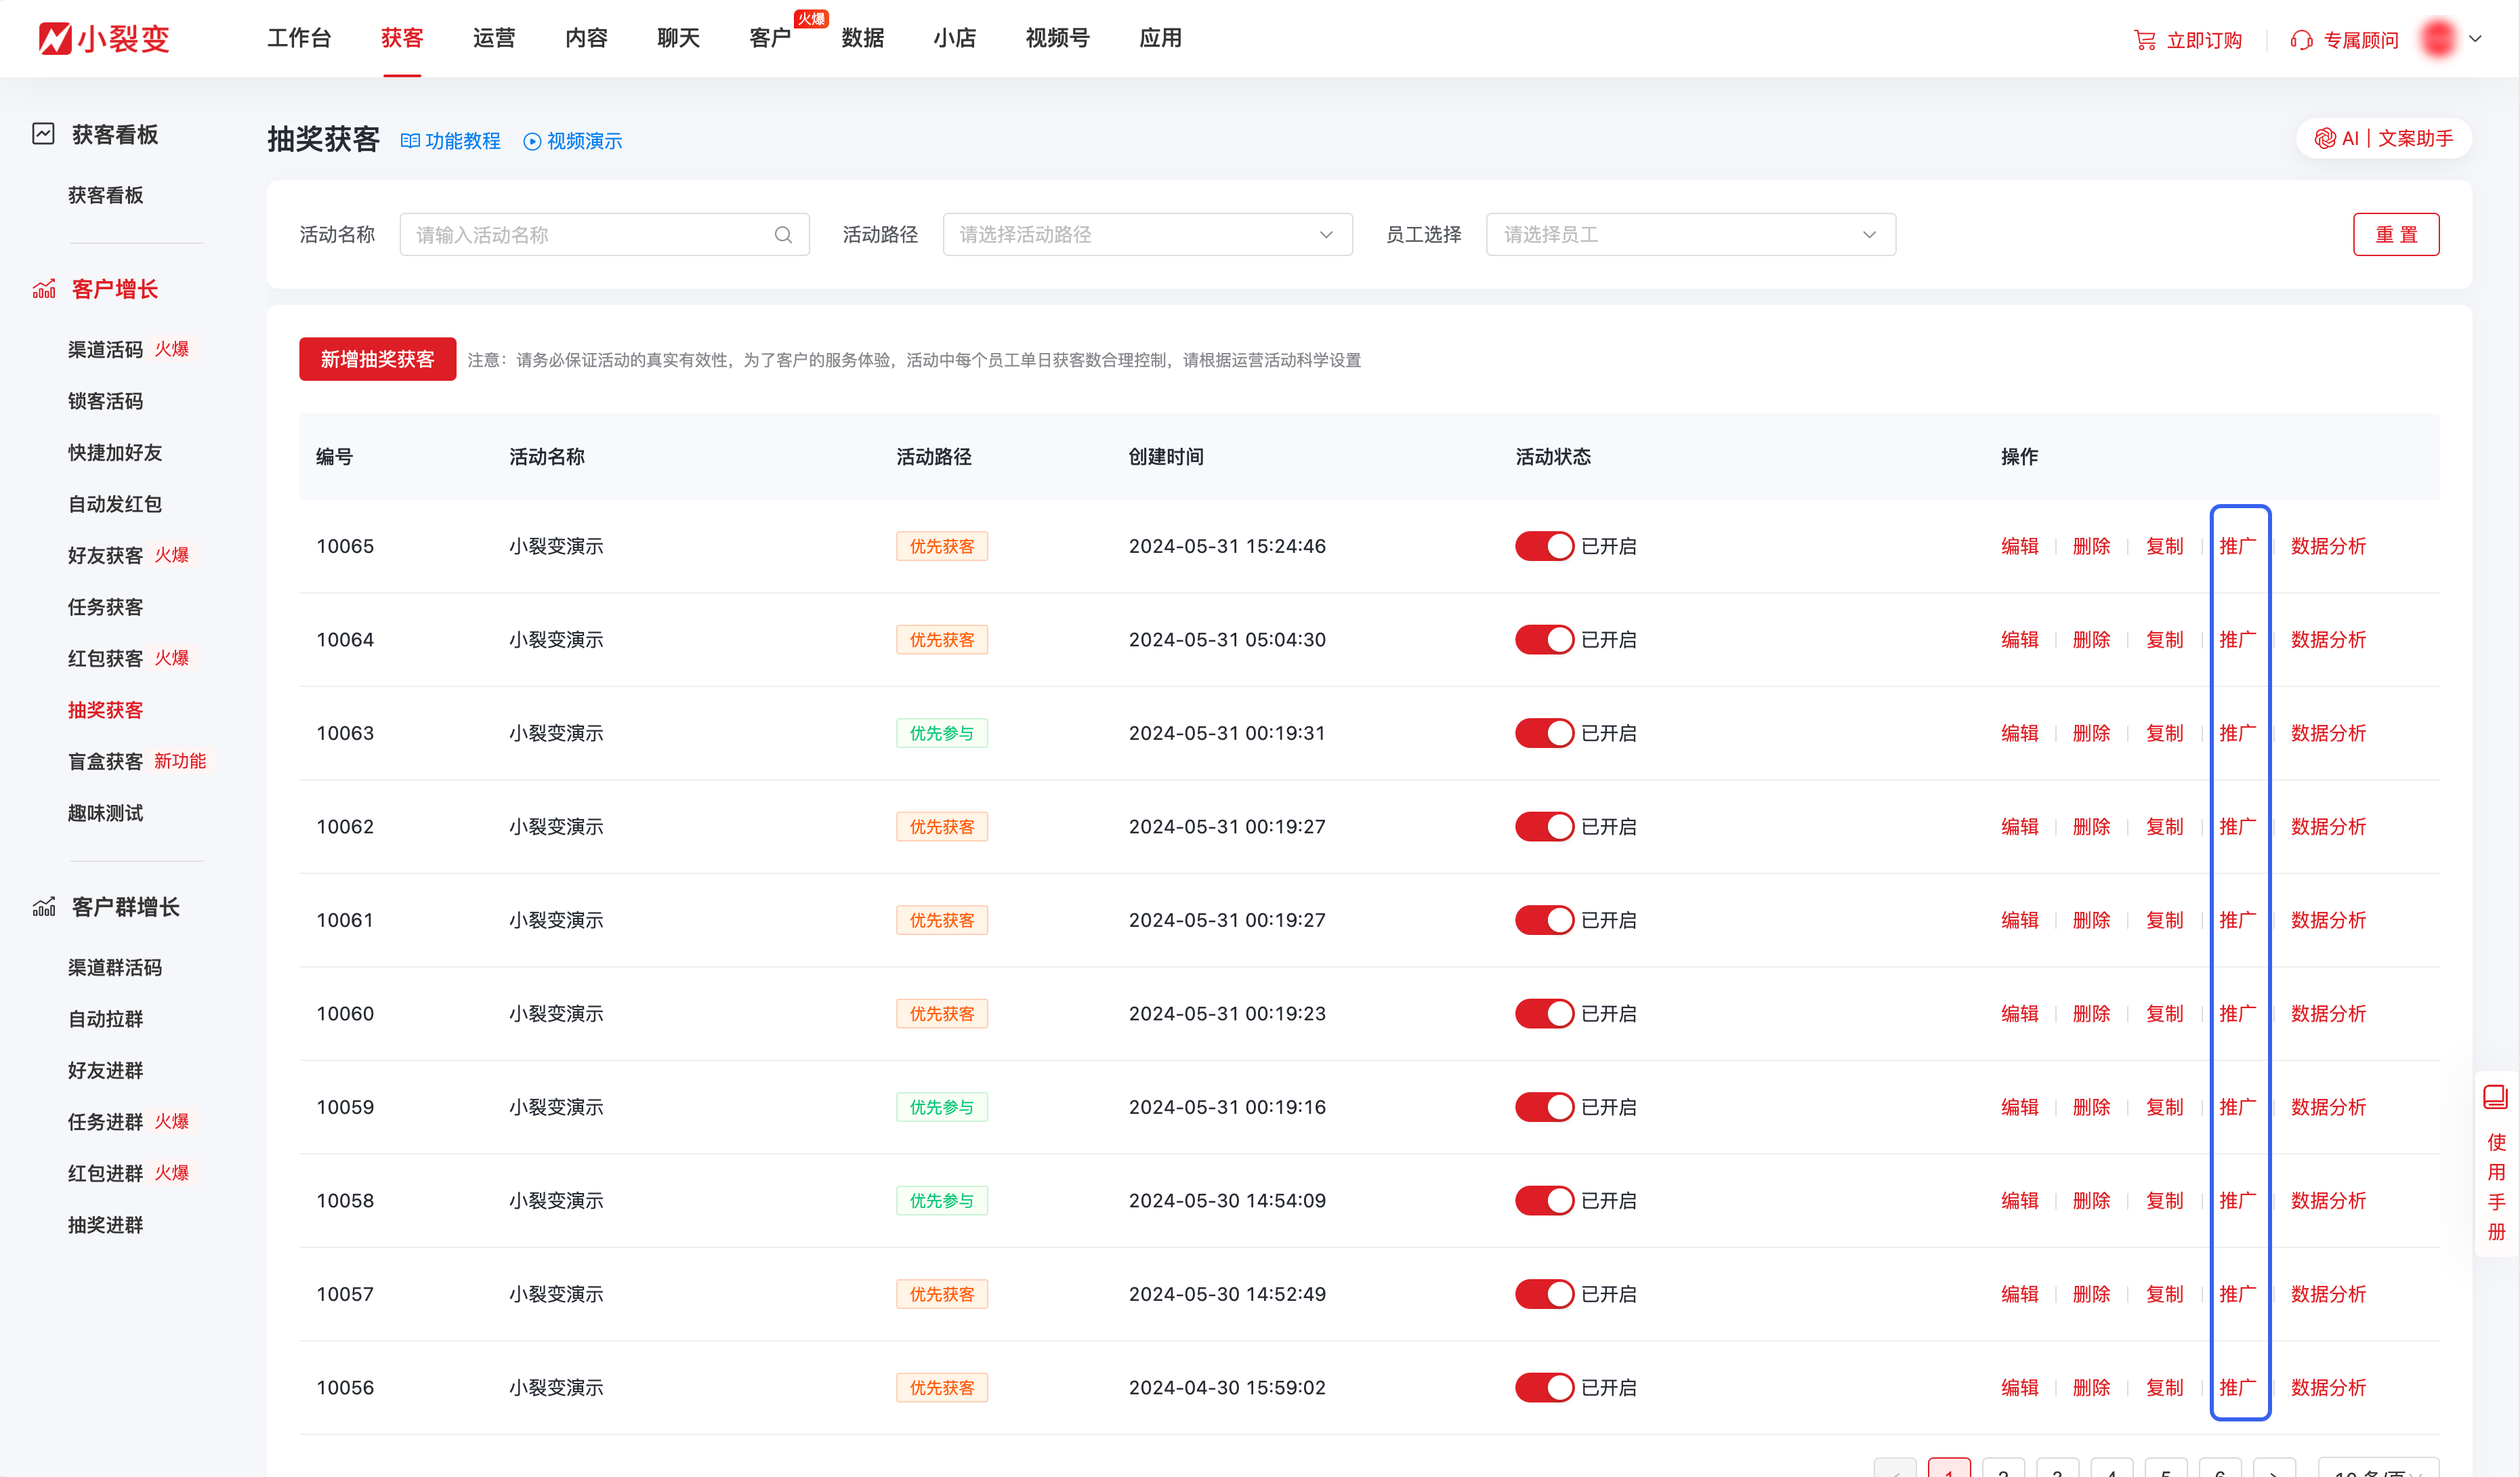Image resolution: width=2520 pixels, height=1477 pixels.
Task: Expand the user avatar menu chevron
Action: pyautogui.click(x=2475, y=40)
